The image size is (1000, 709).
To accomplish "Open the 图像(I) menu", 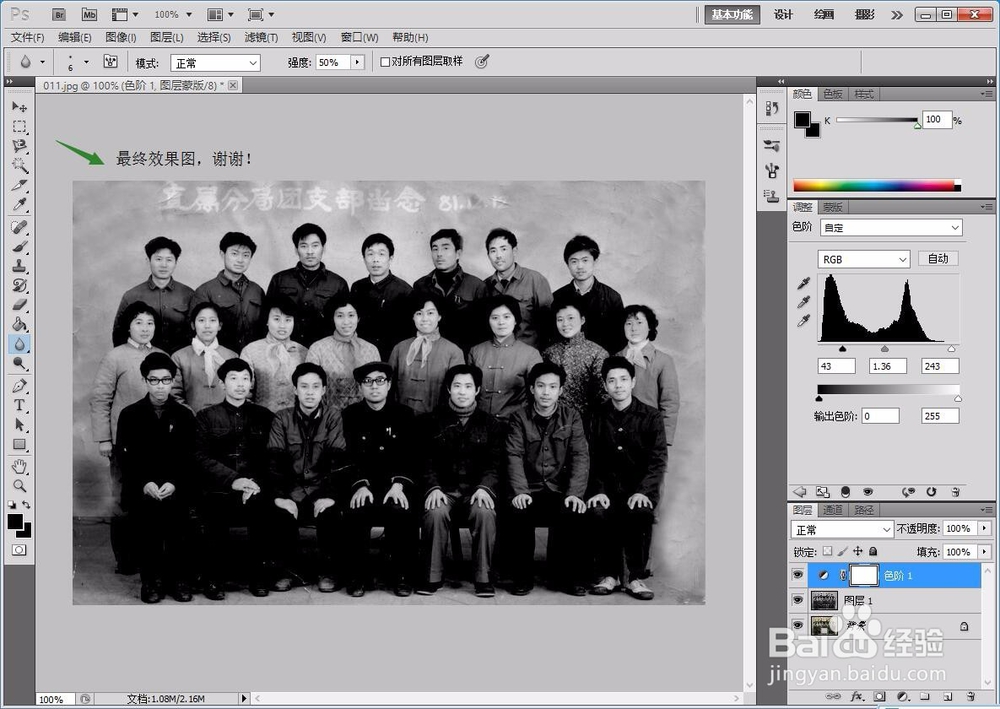I will 121,38.
